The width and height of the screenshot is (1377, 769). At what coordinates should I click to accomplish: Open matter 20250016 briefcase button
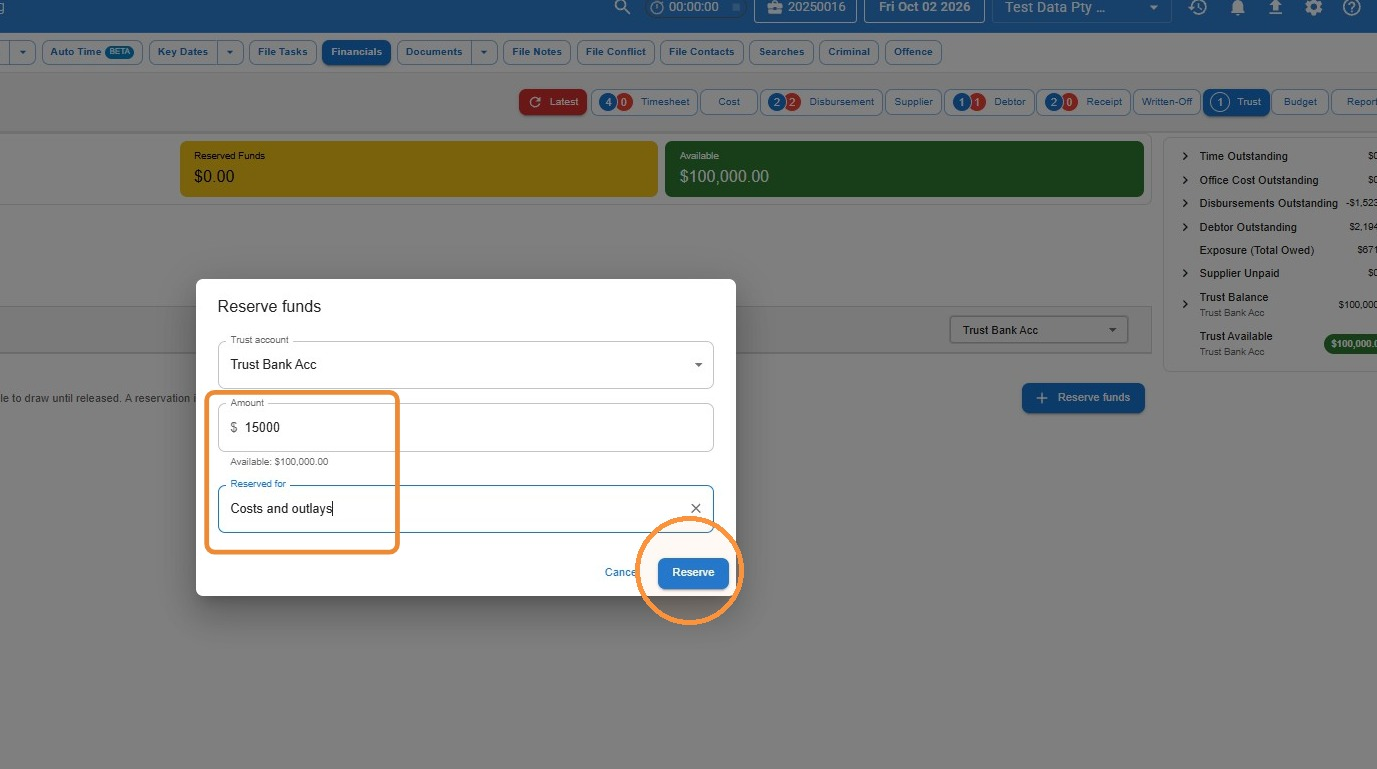point(805,7)
